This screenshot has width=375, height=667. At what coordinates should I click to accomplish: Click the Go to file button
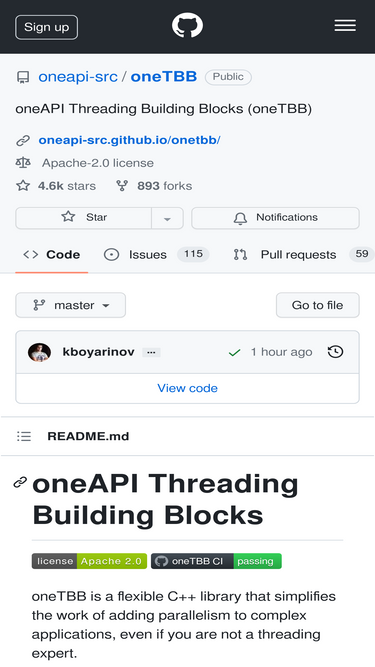pyautogui.click(x=318, y=305)
